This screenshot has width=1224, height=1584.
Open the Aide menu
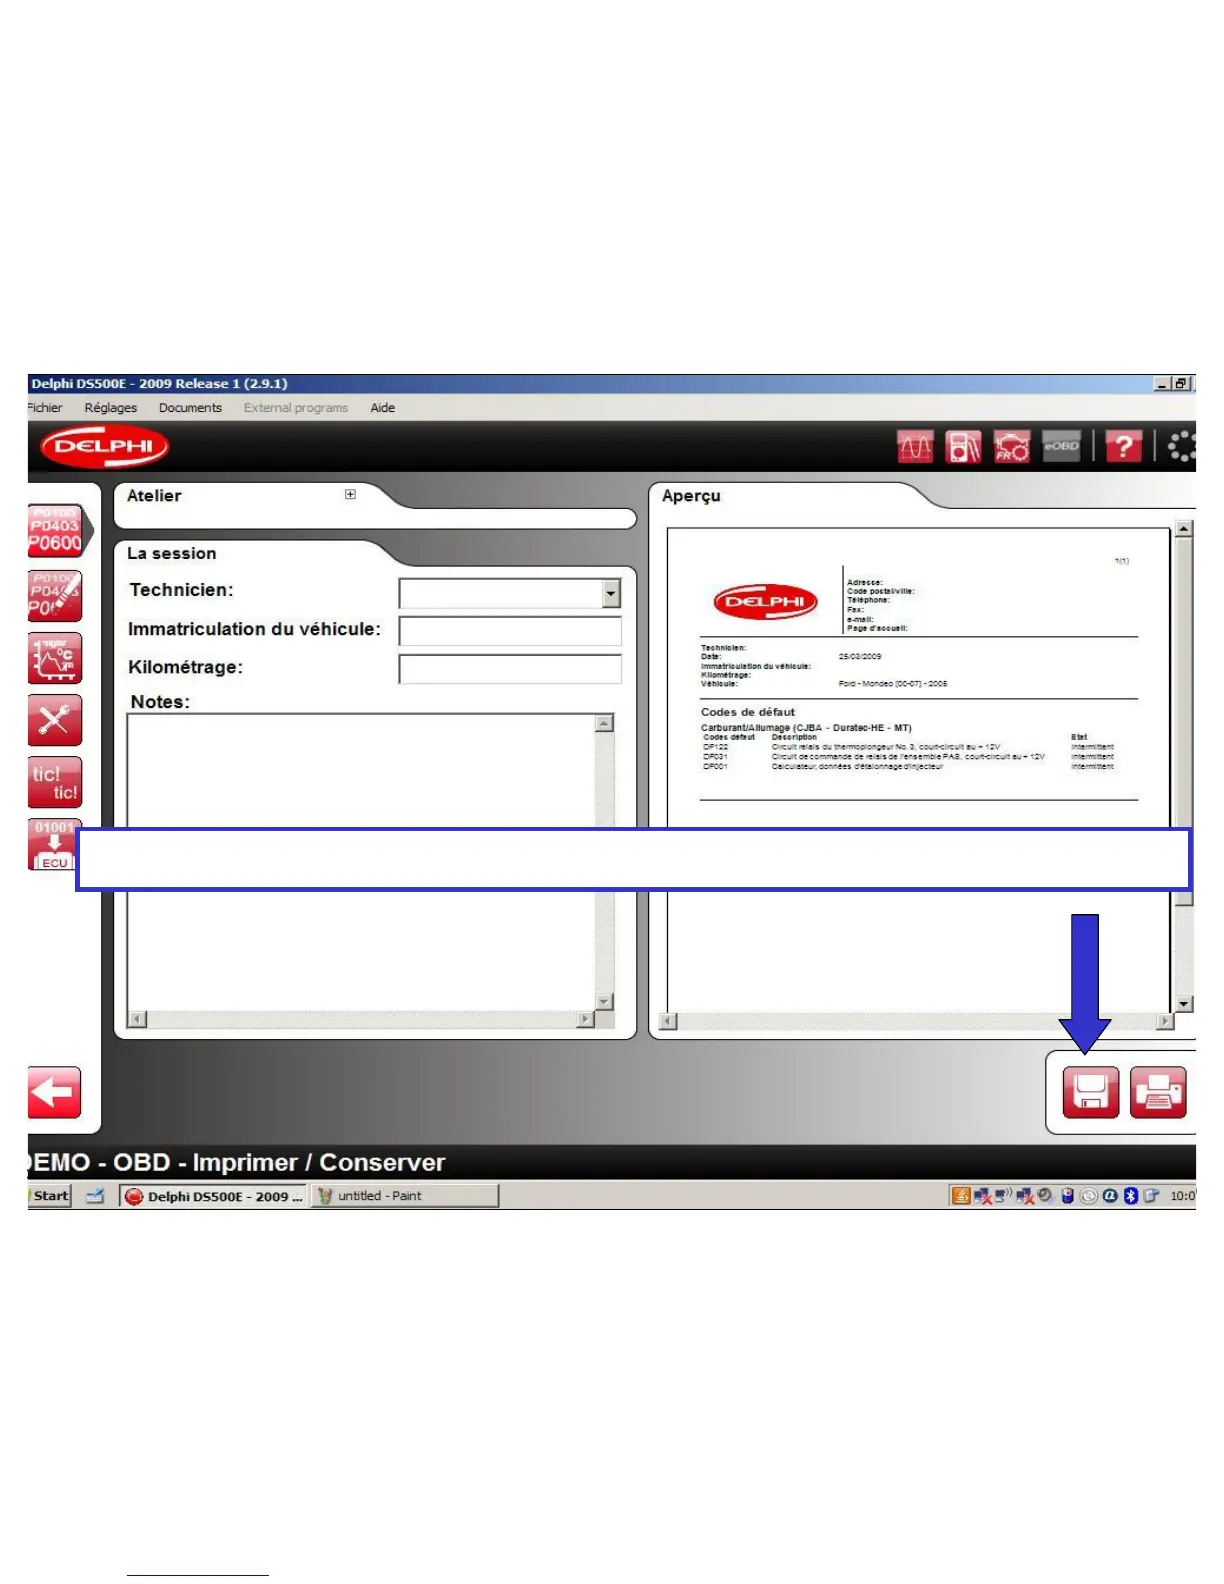[x=383, y=408]
